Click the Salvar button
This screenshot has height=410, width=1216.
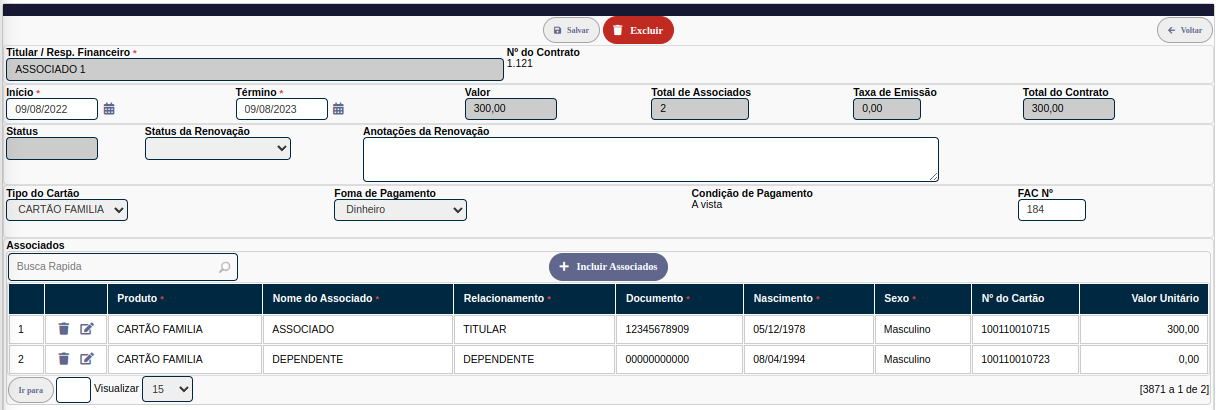[571, 30]
